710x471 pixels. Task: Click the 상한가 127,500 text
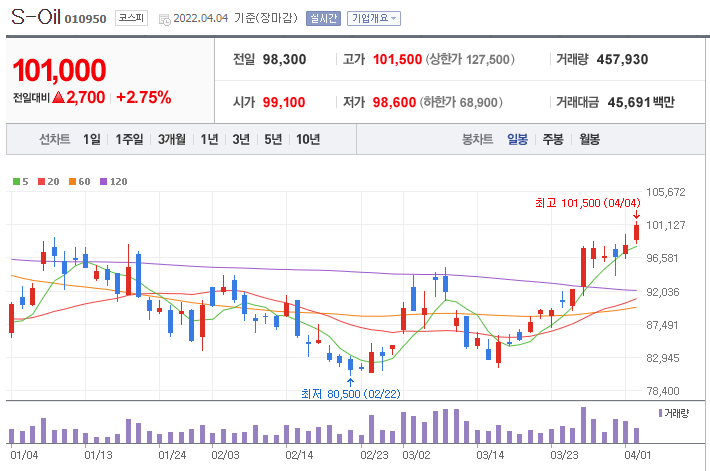coord(470,59)
